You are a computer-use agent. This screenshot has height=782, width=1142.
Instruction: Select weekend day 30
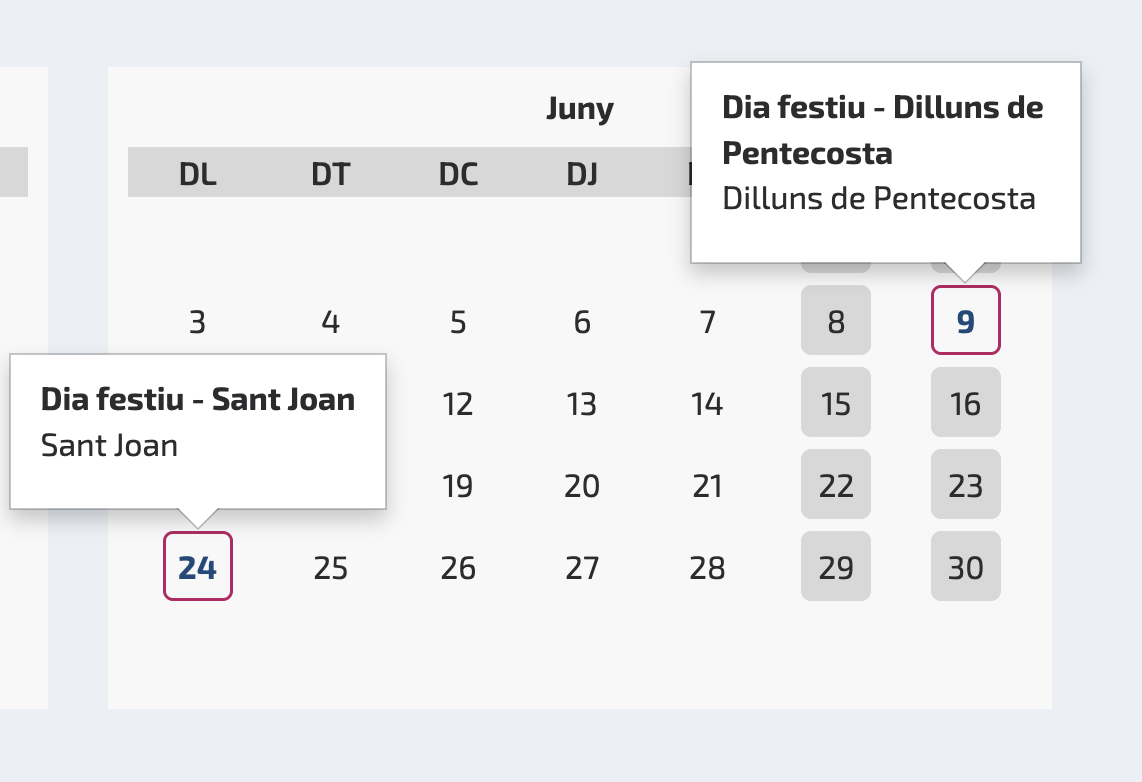tap(965, 567)
